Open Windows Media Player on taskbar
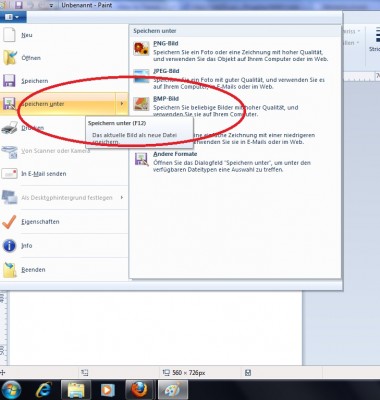The width and height of the screenshot is (380, 400). (108, 390)
